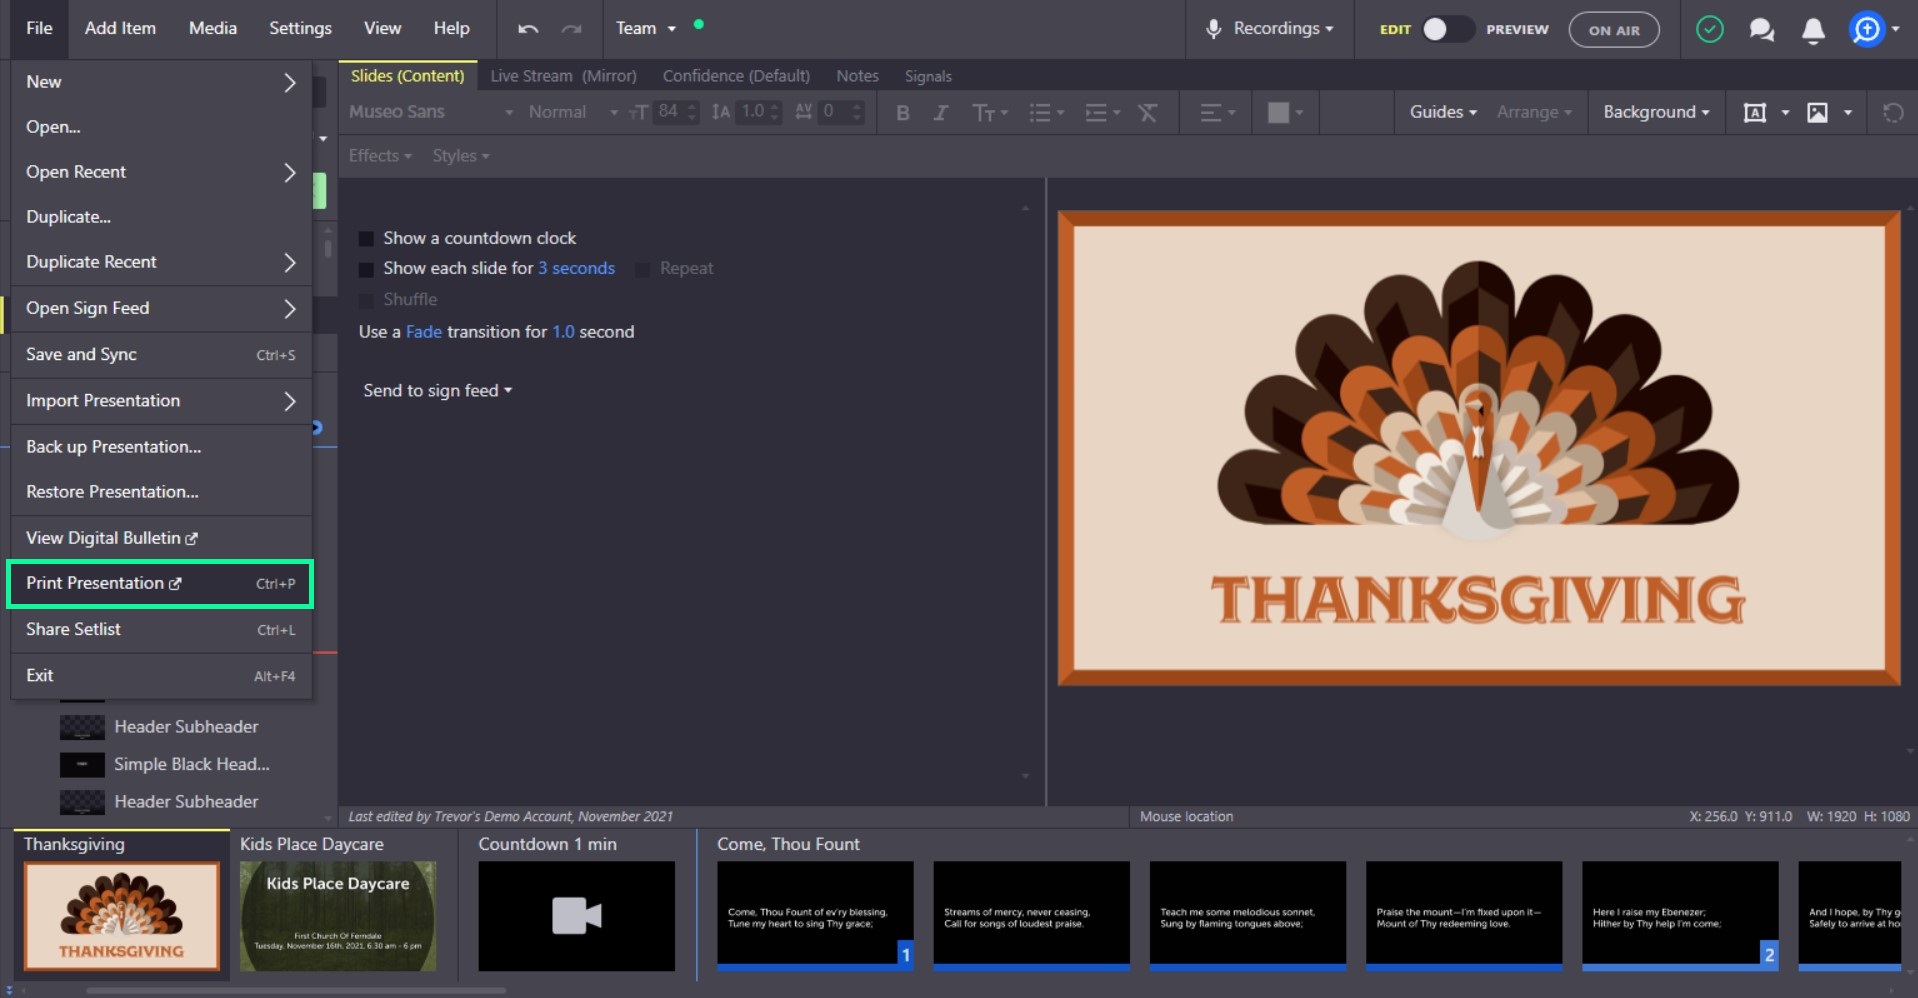Click the text case Tt icon
Image resolution: width=1918 pixels, height=998 pixels.
point(984,113)
